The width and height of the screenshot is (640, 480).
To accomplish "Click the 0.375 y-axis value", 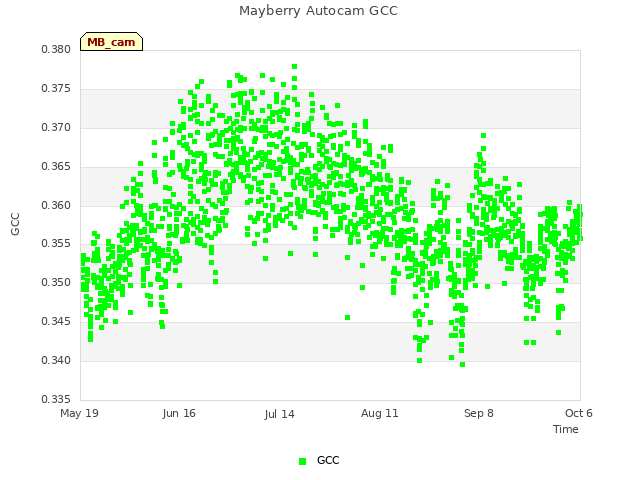I will coord(56,89).
